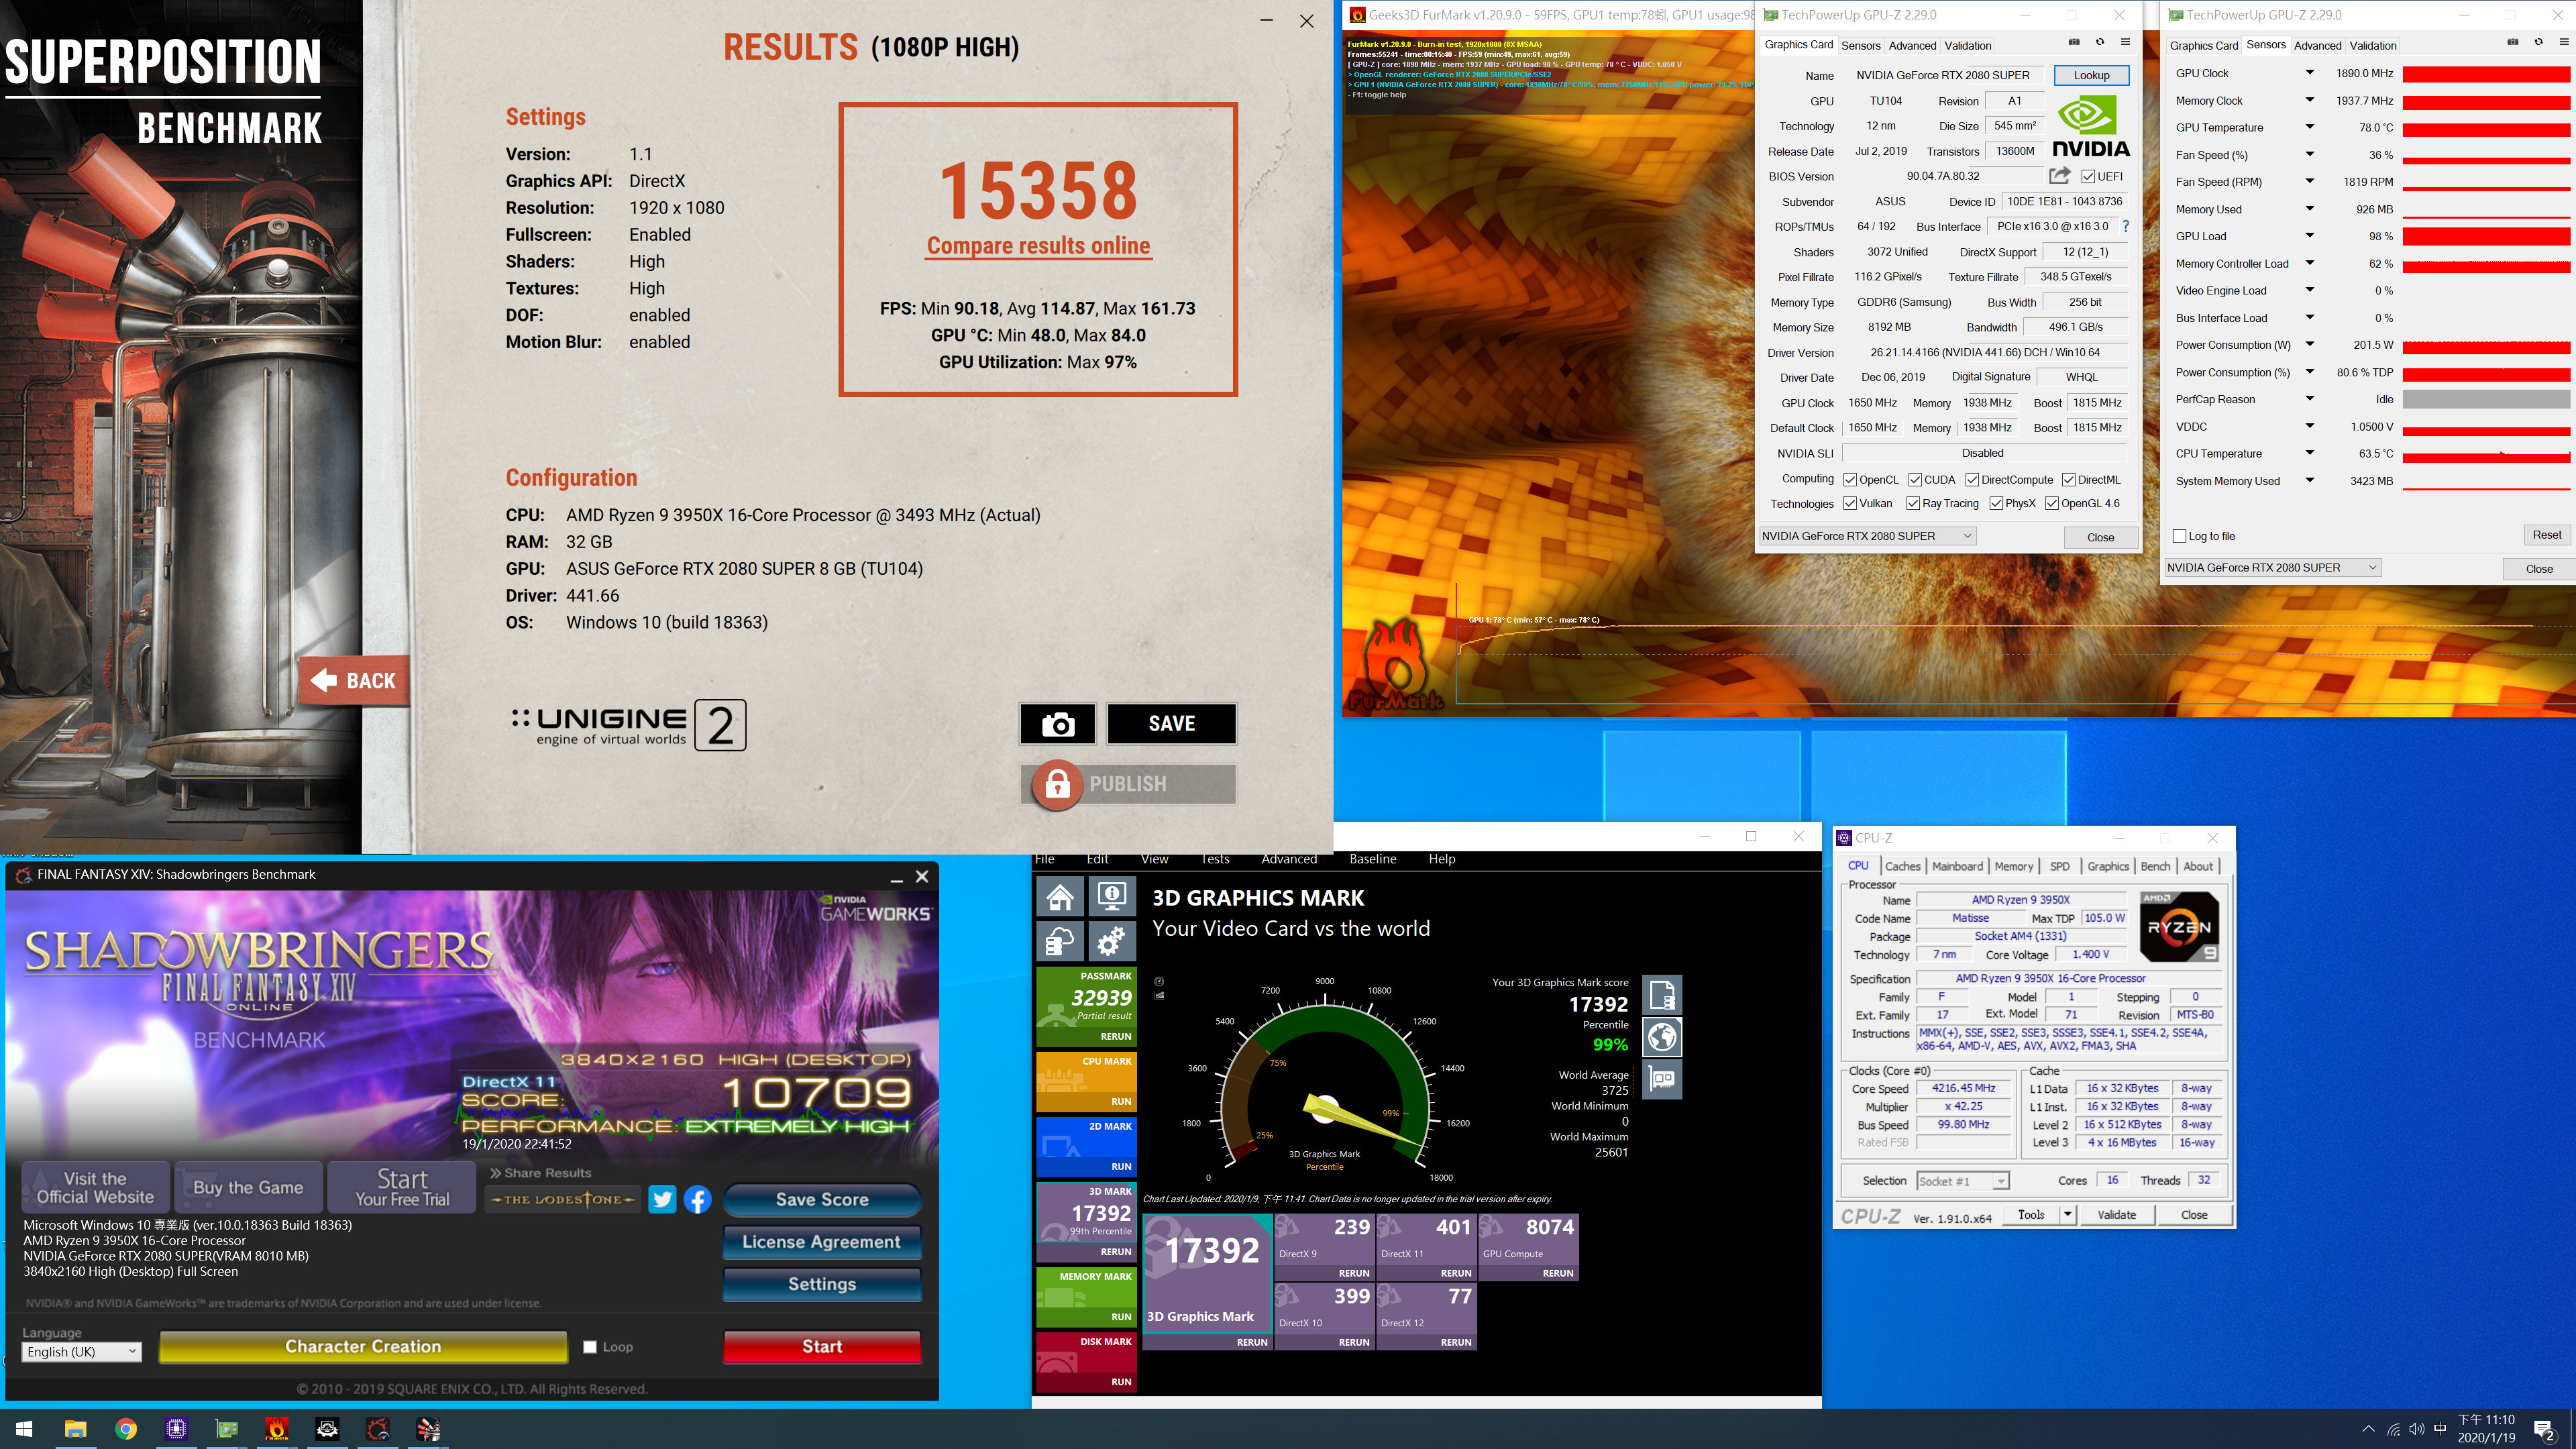This screenshot has width=2576, height=1449.
Task: Open GPU selector dropdown in Sensors window
Action: (x=2272, y=568)
